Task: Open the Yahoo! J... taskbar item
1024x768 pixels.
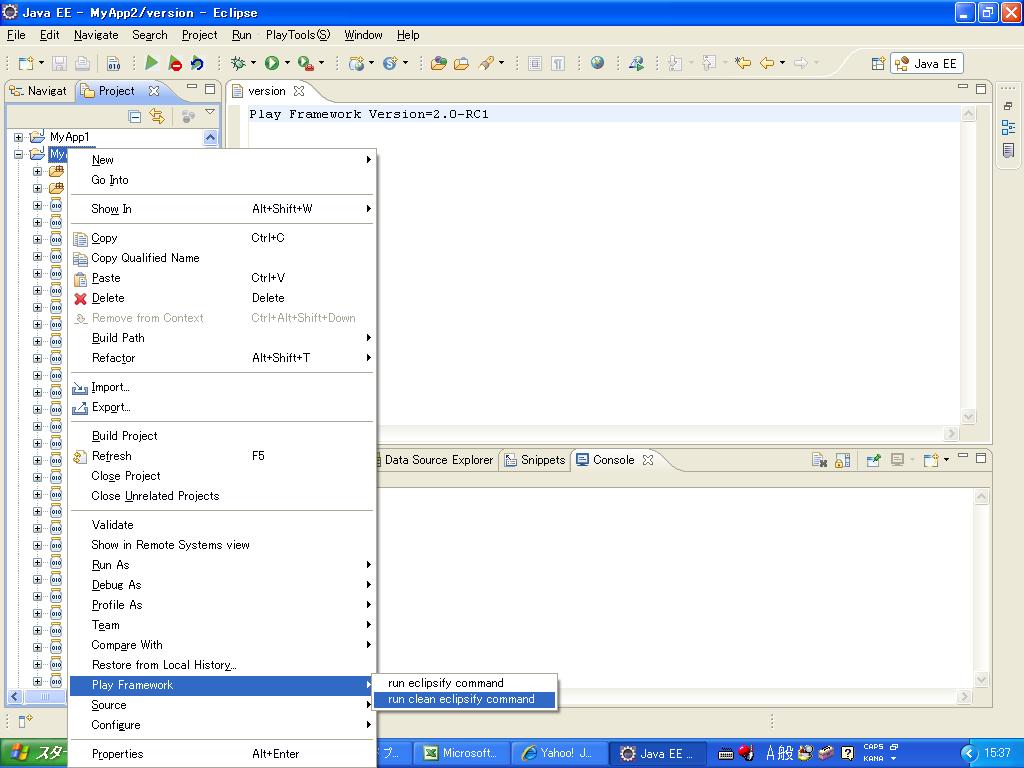Action: pyautogui.click(x=558, y=754)
